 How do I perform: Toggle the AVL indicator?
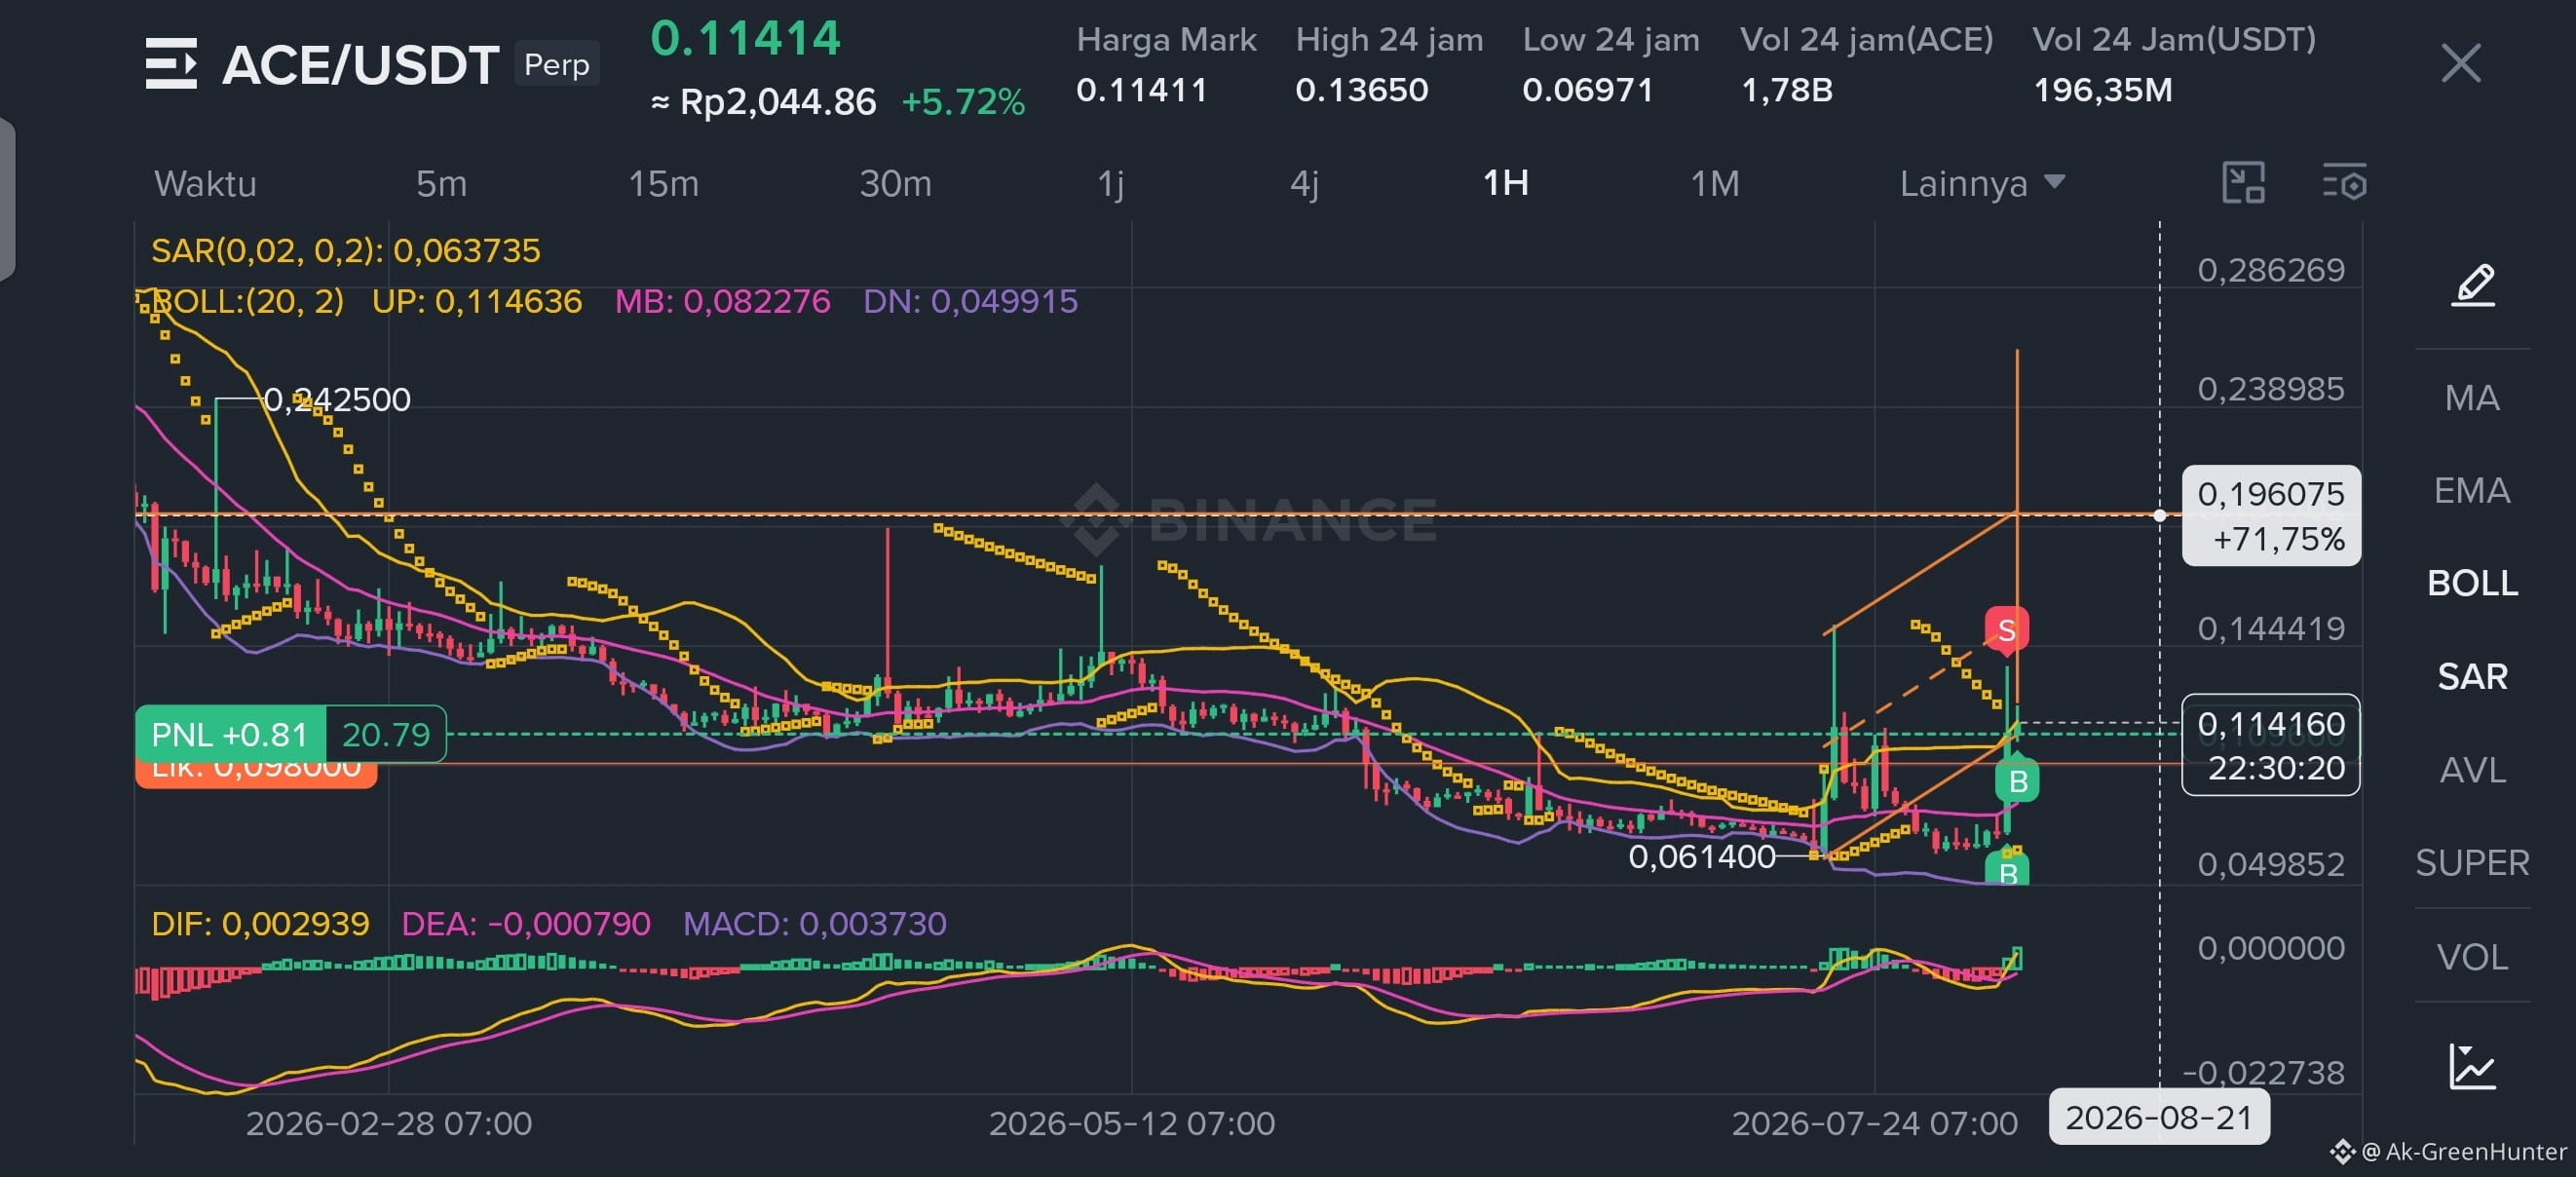pyautogui.click(x=2472, y=770)
